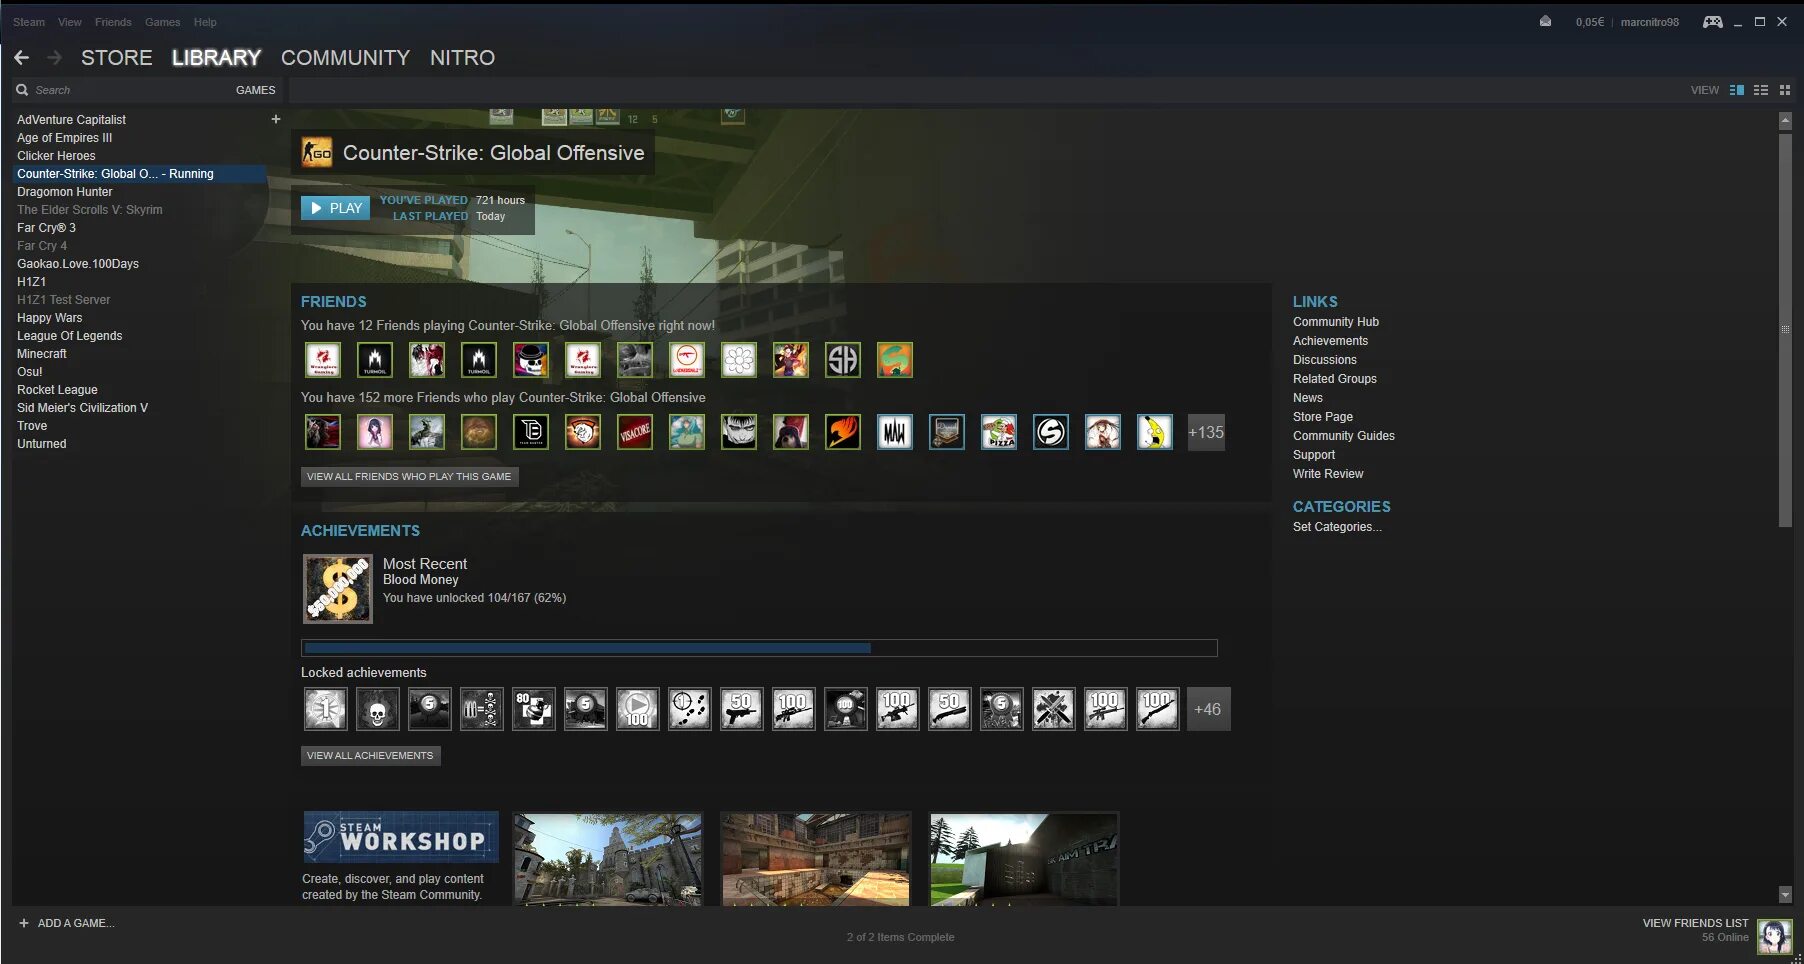Open the Fairy Tail flame friend avatar
1804x964 pixels.
pos(843,432)
